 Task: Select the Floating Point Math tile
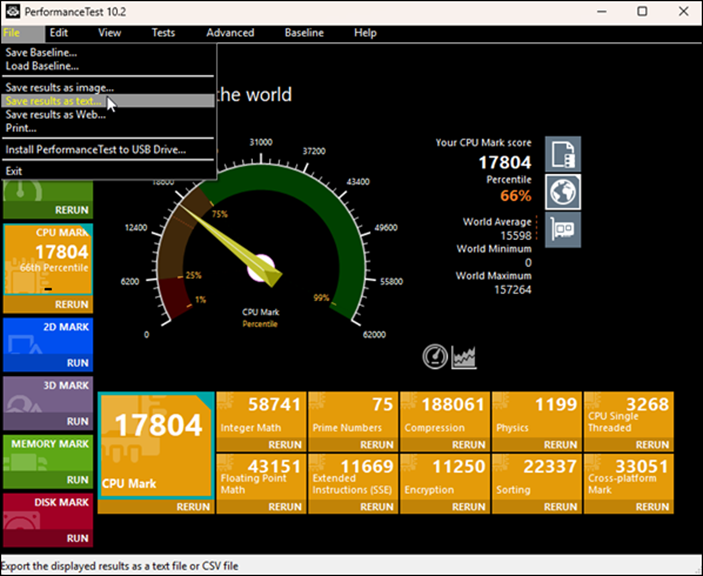pyautogui.click(x=261, y=477)
